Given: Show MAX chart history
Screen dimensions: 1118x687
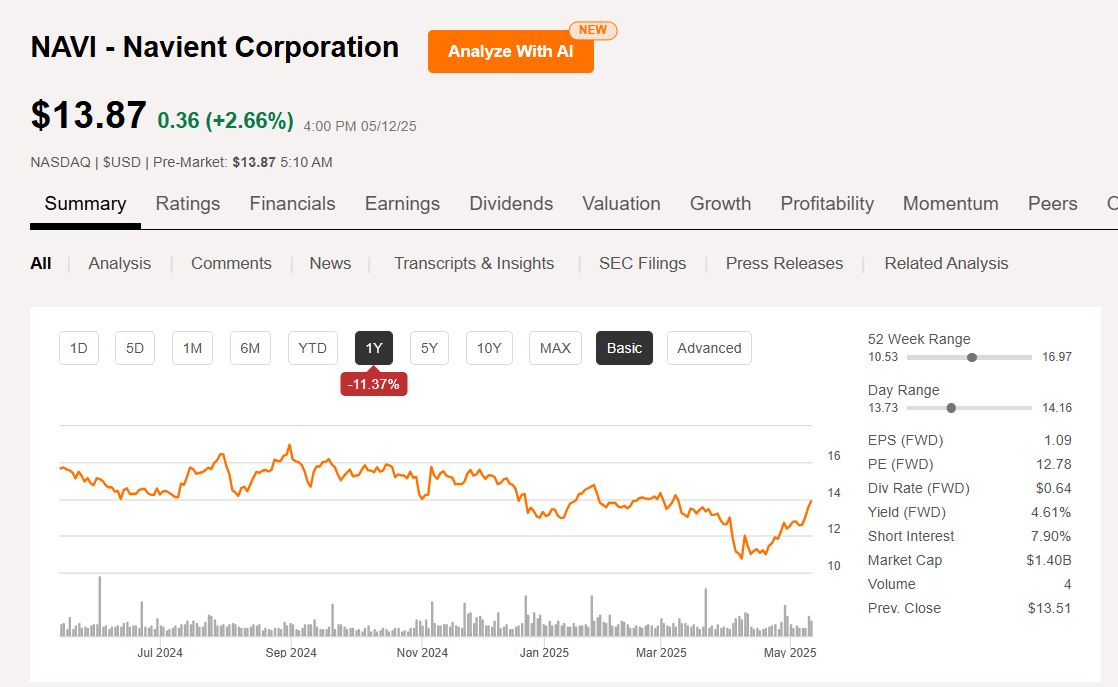Looking at the screenshot, I should 555,348.
